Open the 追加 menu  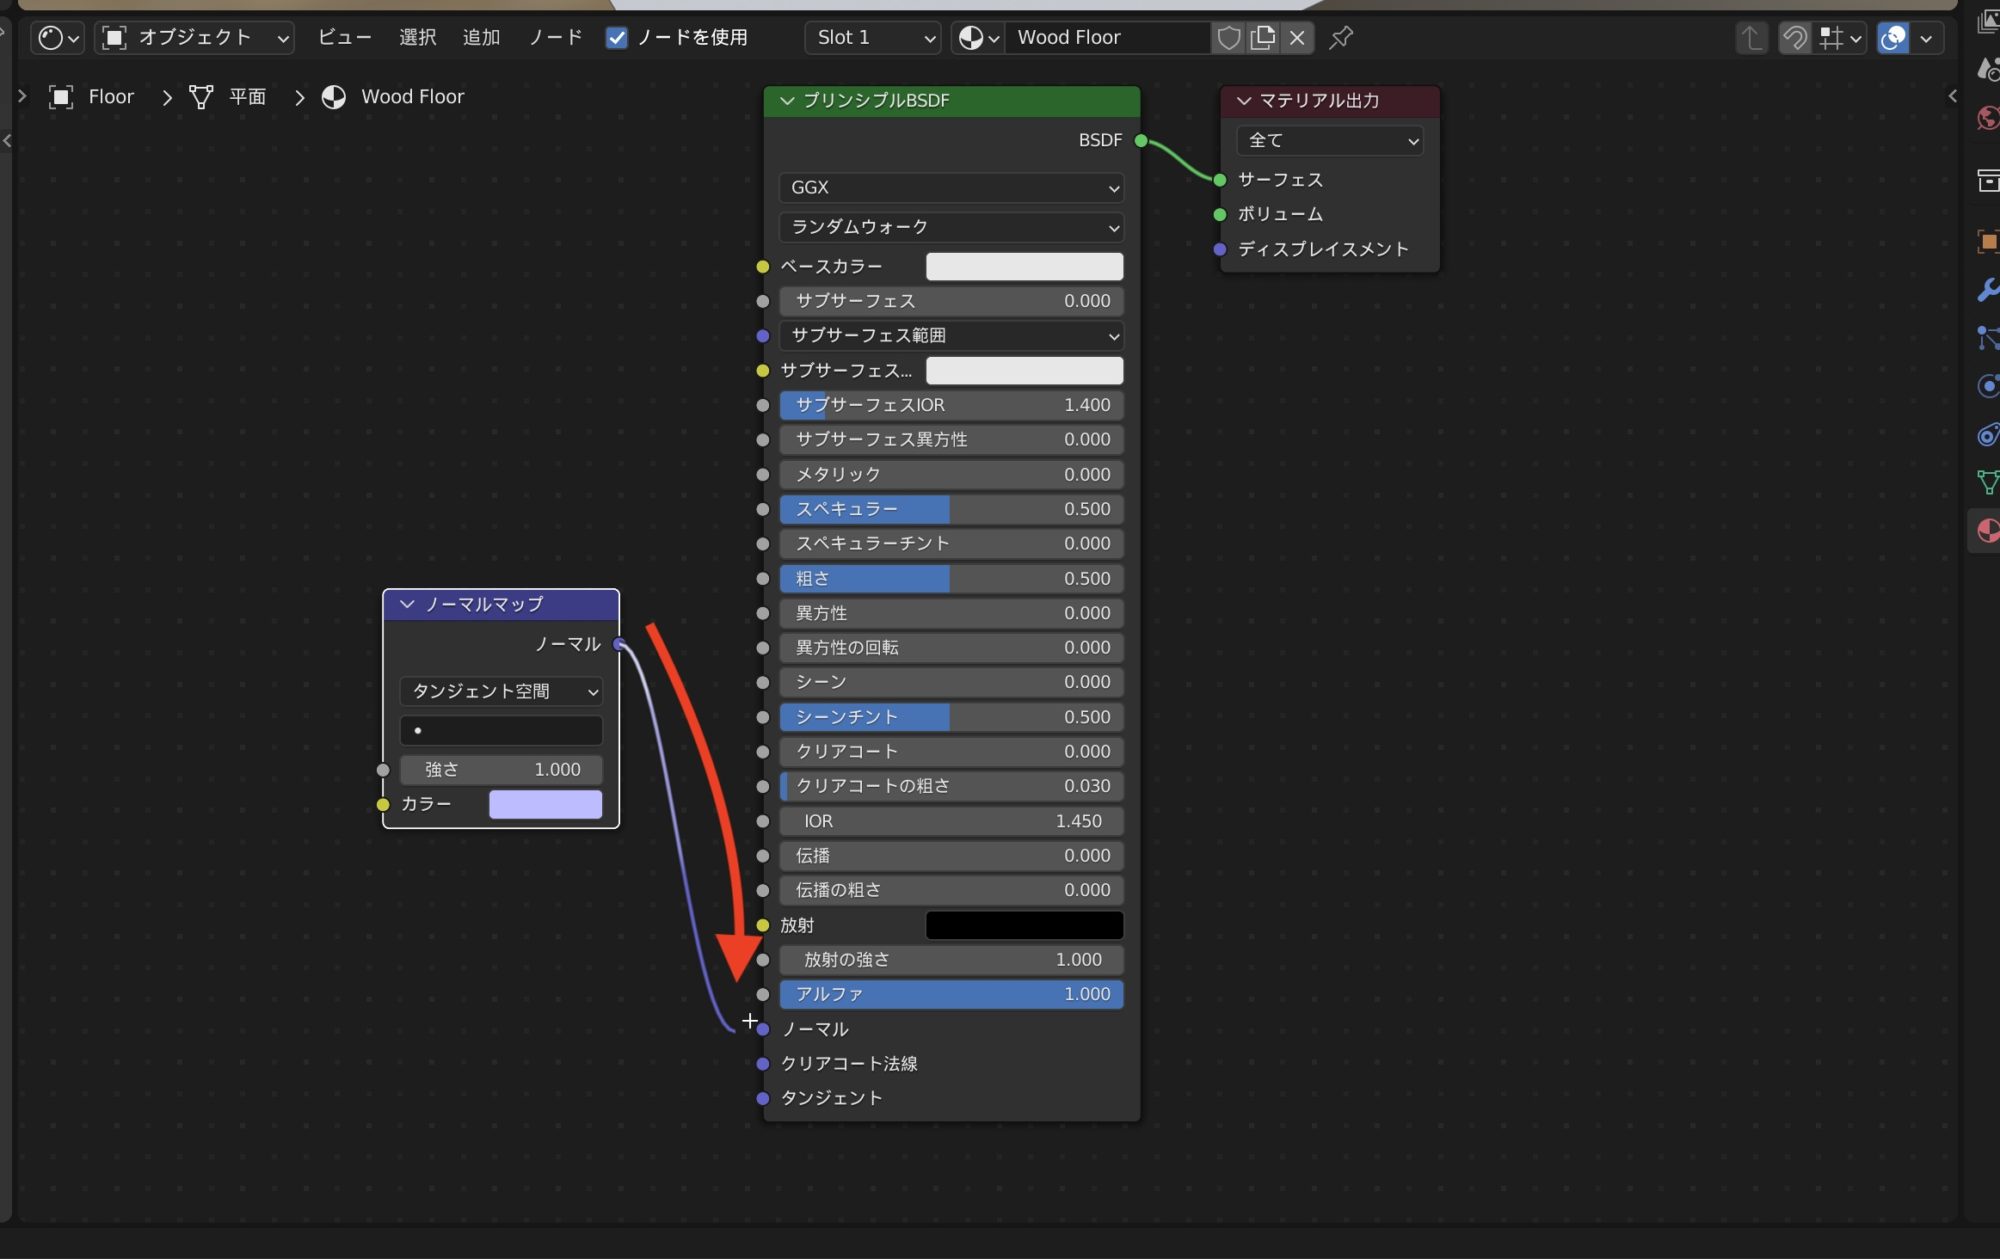(x=480, y=38)
